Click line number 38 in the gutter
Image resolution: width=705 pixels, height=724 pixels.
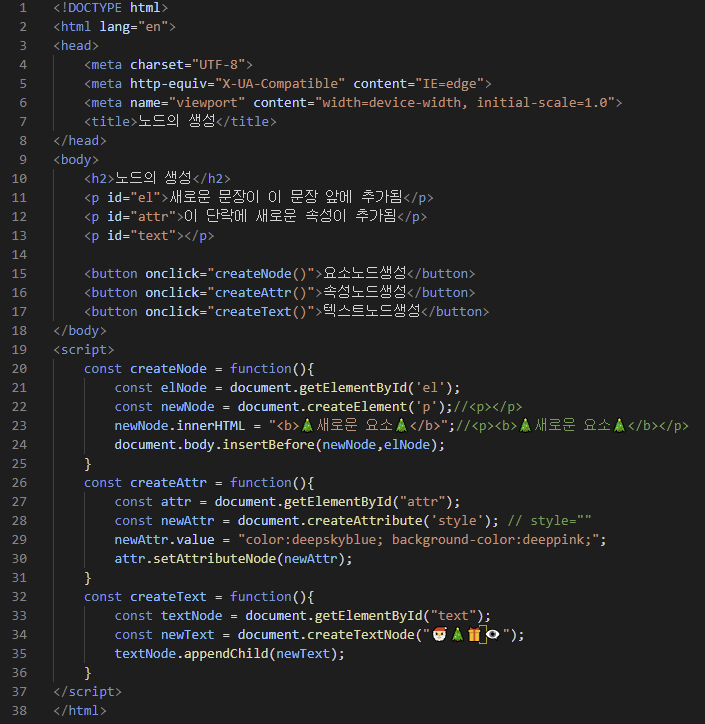coord(19,710)
